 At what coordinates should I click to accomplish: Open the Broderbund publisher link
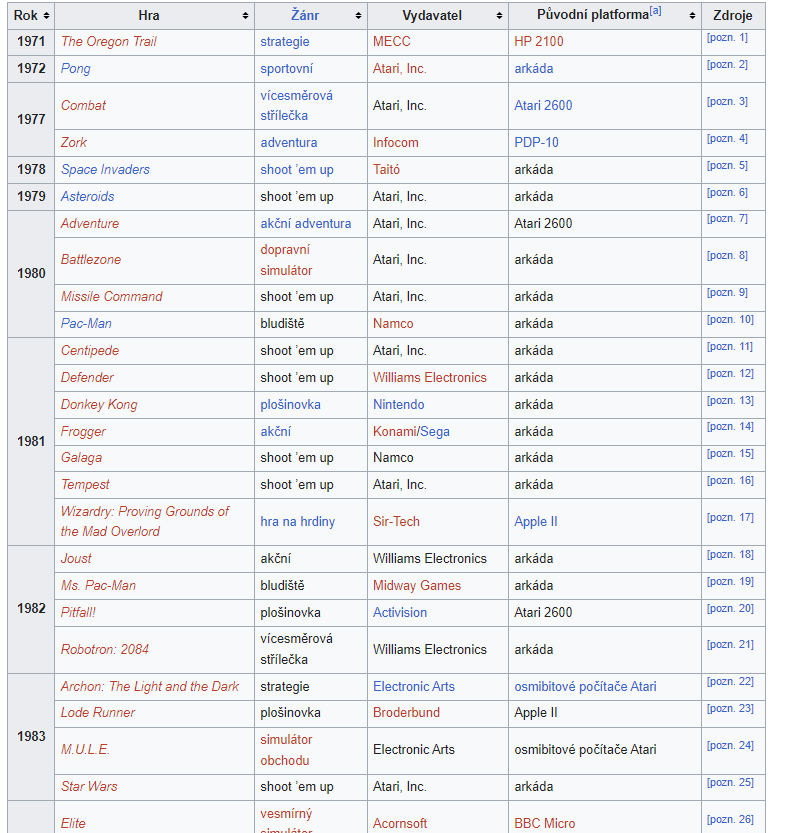(x=406, y=712)
